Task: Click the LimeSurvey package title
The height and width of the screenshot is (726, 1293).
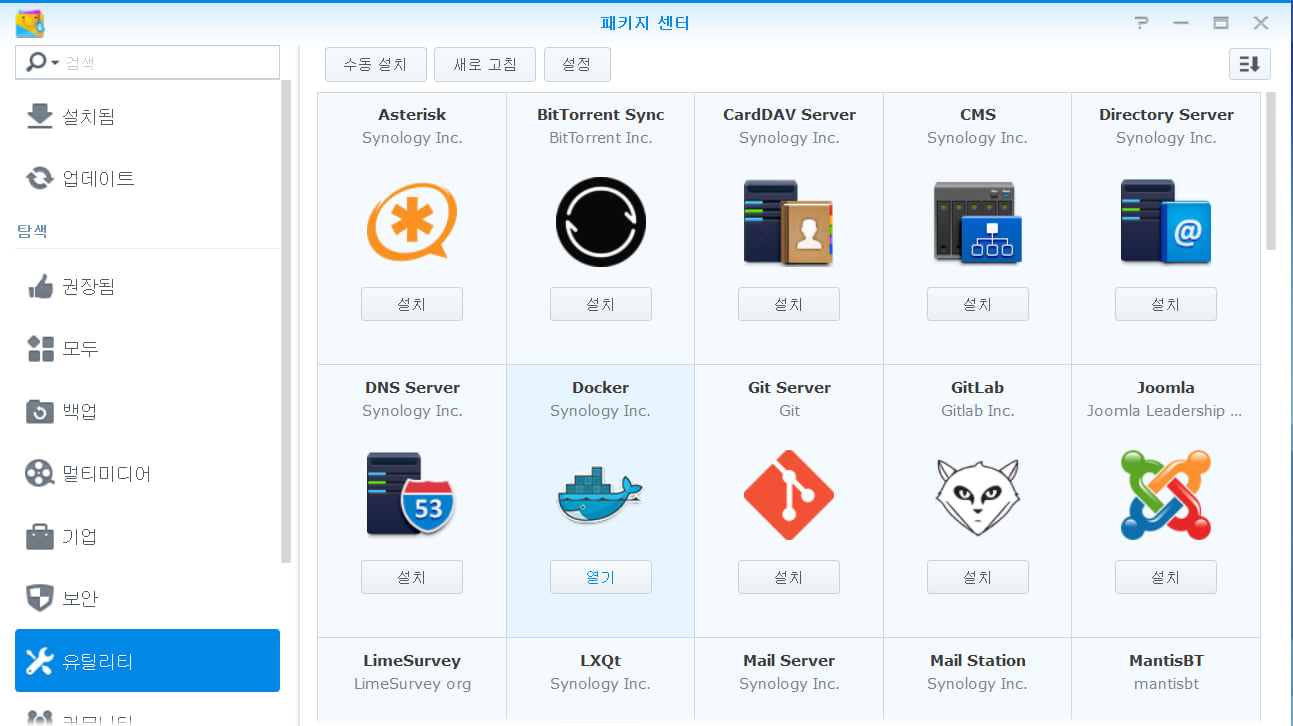Action: click(412, 661)
